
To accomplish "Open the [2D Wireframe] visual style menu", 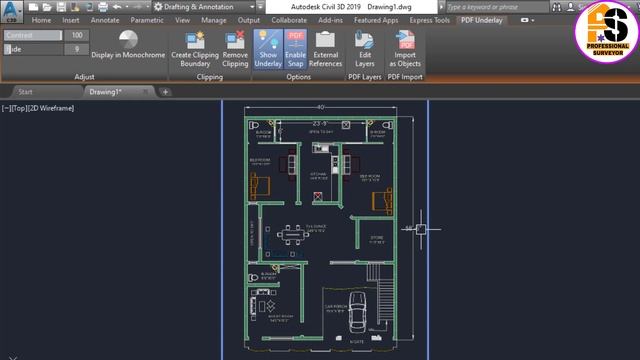I will [x=51, y=108].
